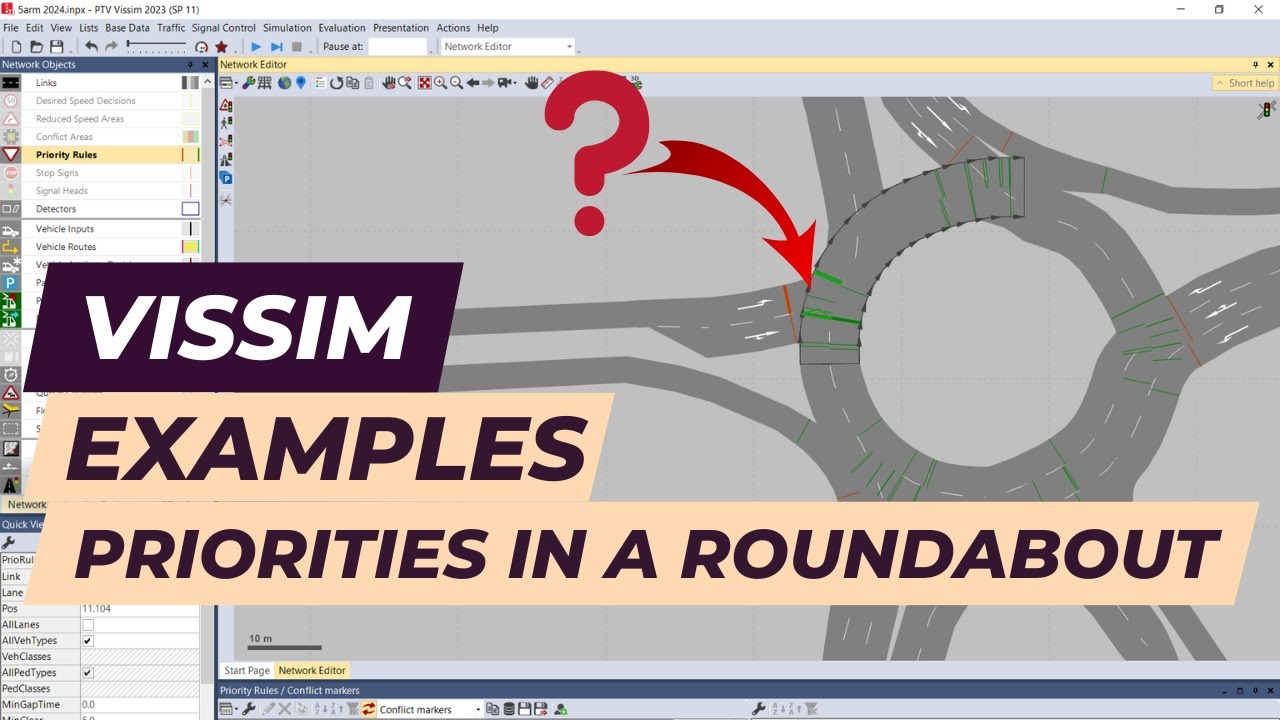Click the blue map pin icon
The image size is (1280, 720).
pos(300,83)
